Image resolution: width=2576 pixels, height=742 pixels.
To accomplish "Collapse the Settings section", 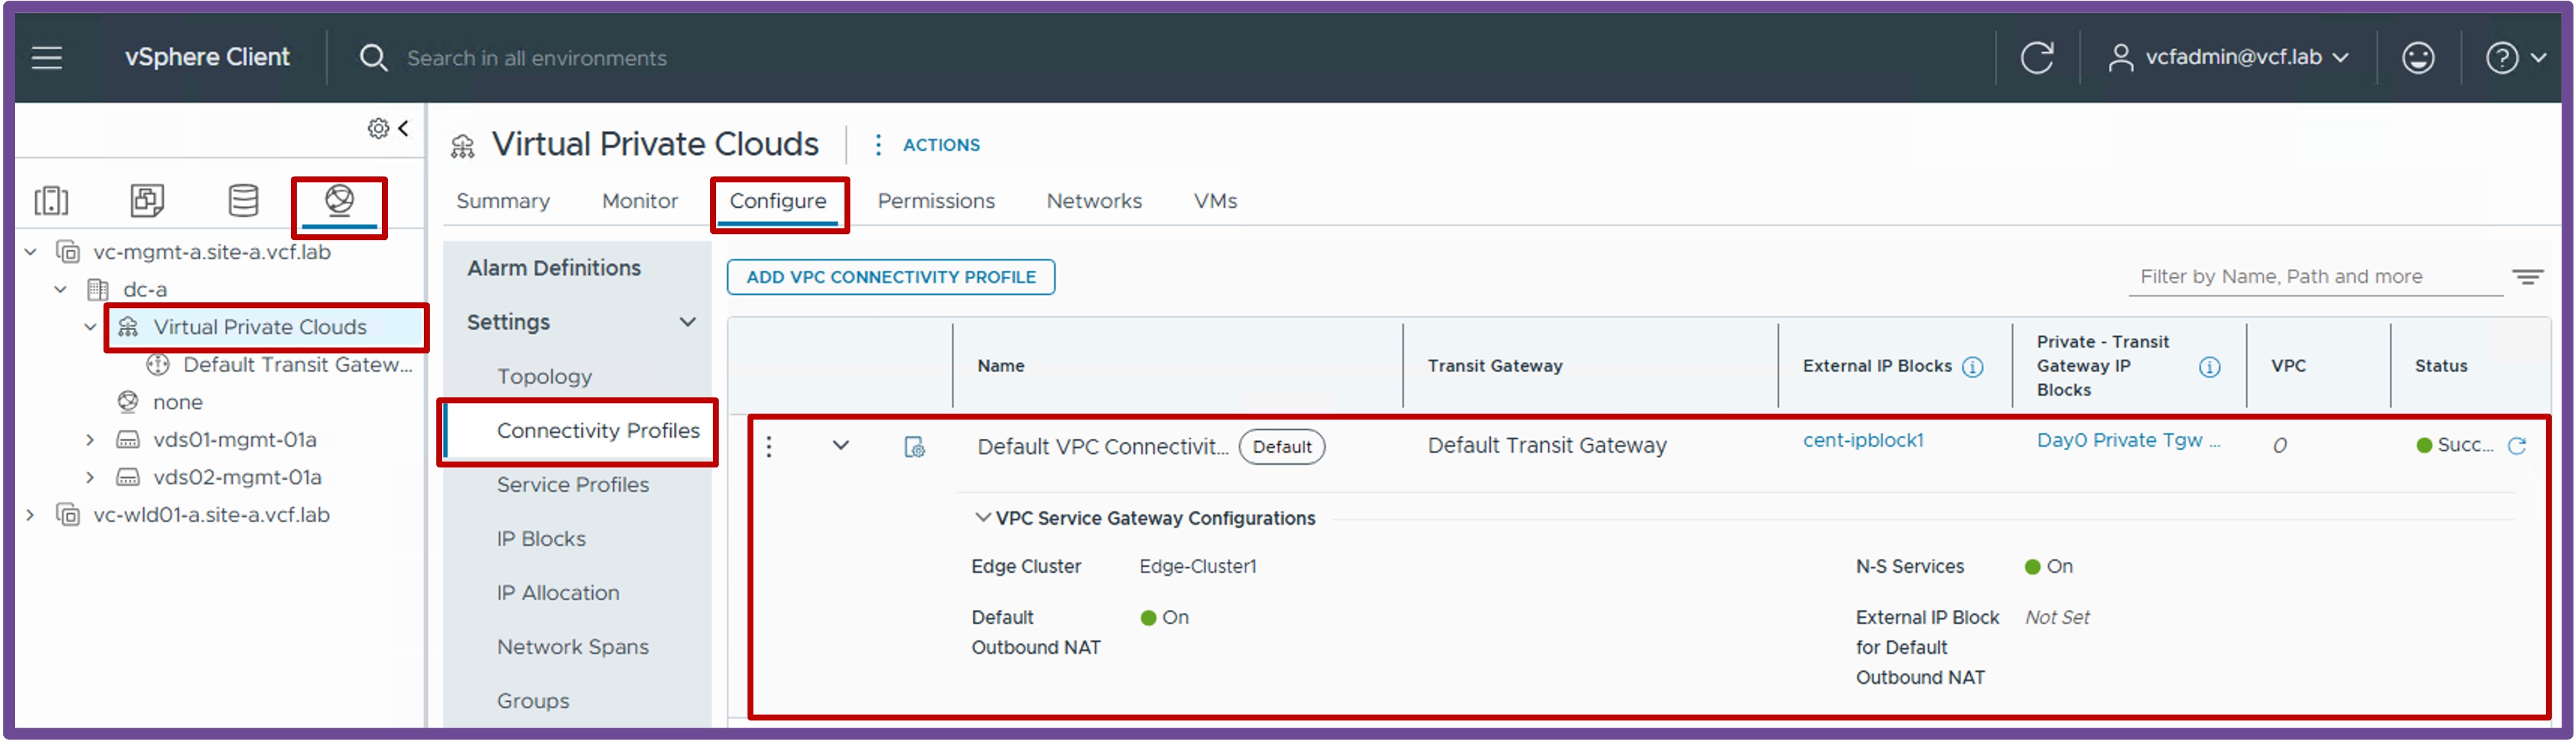I will point(688,322).
